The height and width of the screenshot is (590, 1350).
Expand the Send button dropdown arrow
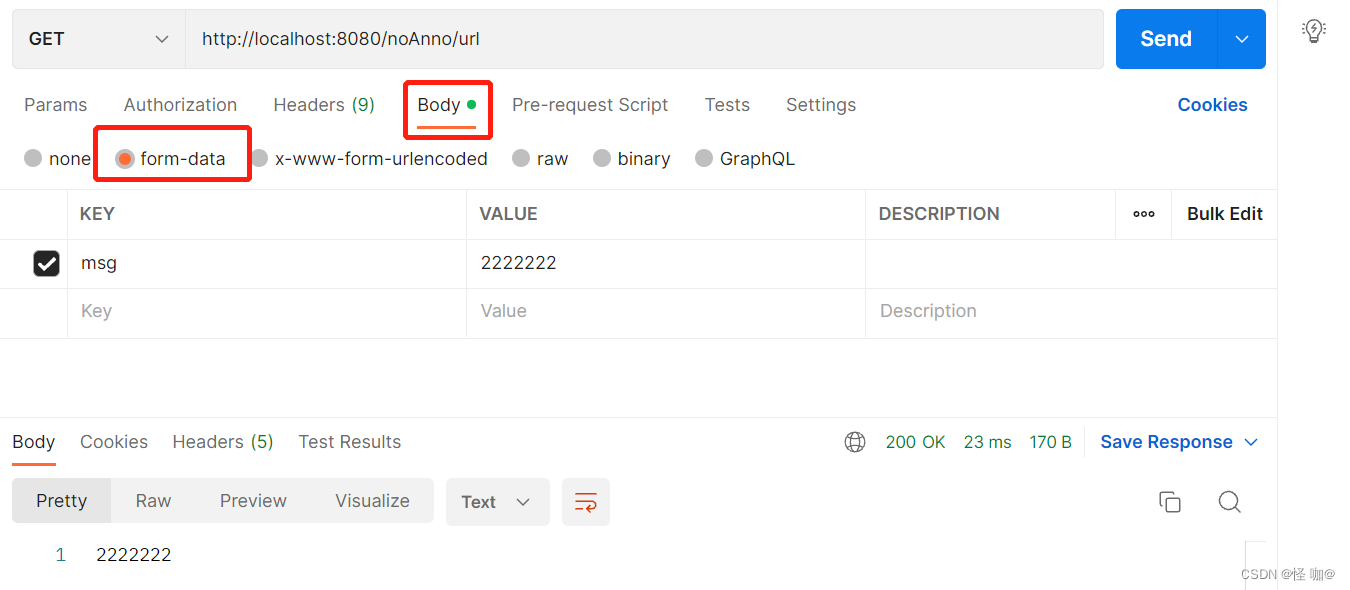coord(1242,39)
